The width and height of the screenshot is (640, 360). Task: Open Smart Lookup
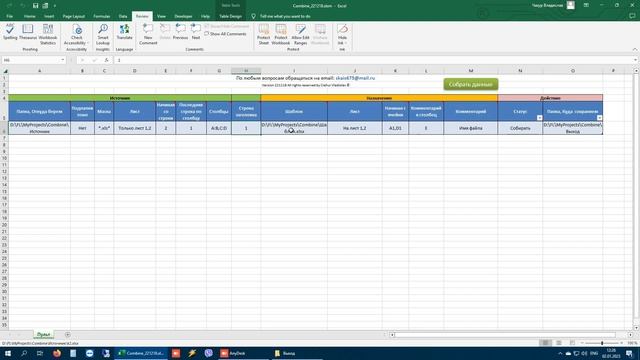(103, 34)
